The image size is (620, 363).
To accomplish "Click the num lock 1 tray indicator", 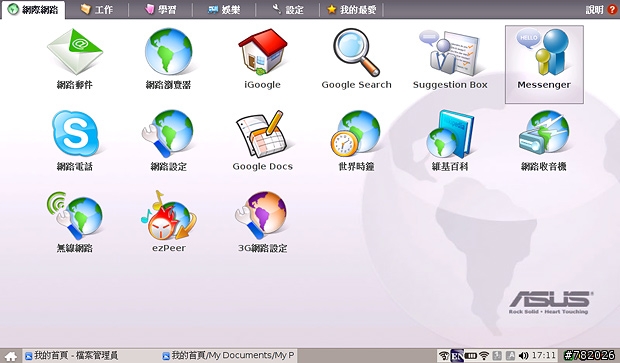I will 497,355.
